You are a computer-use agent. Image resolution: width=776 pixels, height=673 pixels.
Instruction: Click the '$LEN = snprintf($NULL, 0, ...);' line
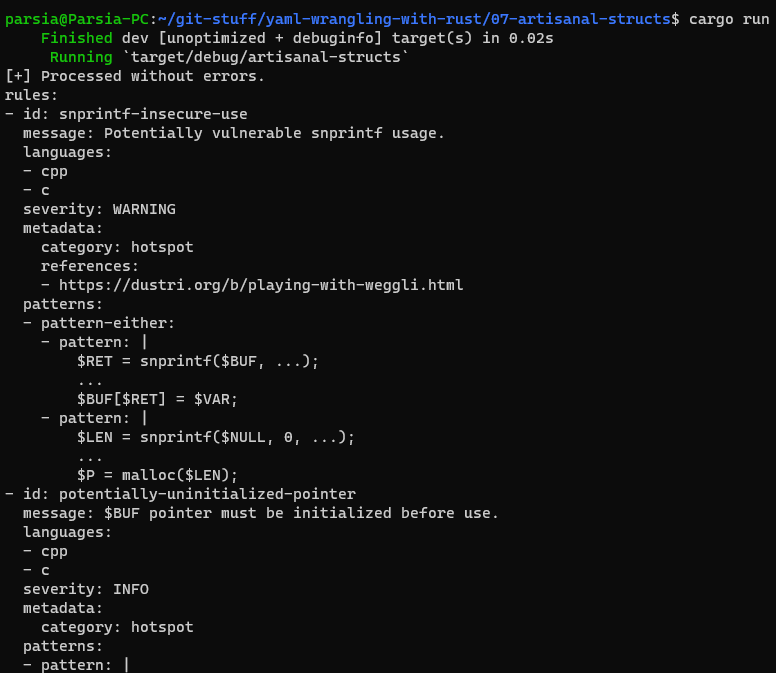pos(215,437)
